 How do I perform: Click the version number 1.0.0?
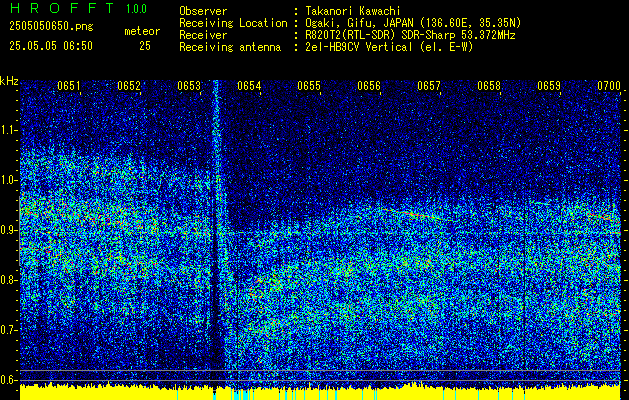(x=136, y=9)
